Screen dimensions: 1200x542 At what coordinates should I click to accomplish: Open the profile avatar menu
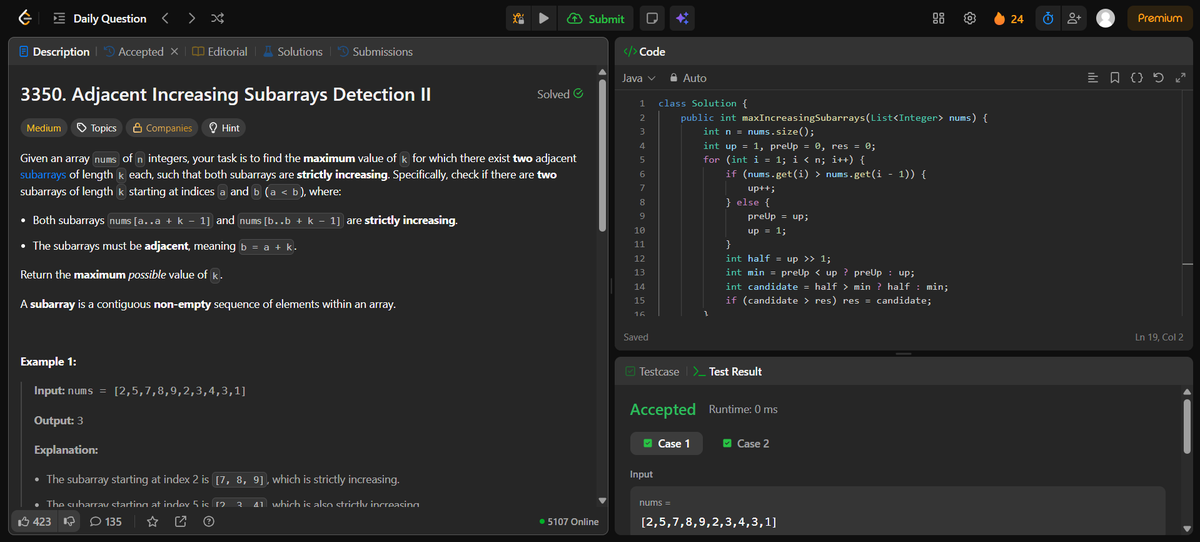coord(1105,18)
